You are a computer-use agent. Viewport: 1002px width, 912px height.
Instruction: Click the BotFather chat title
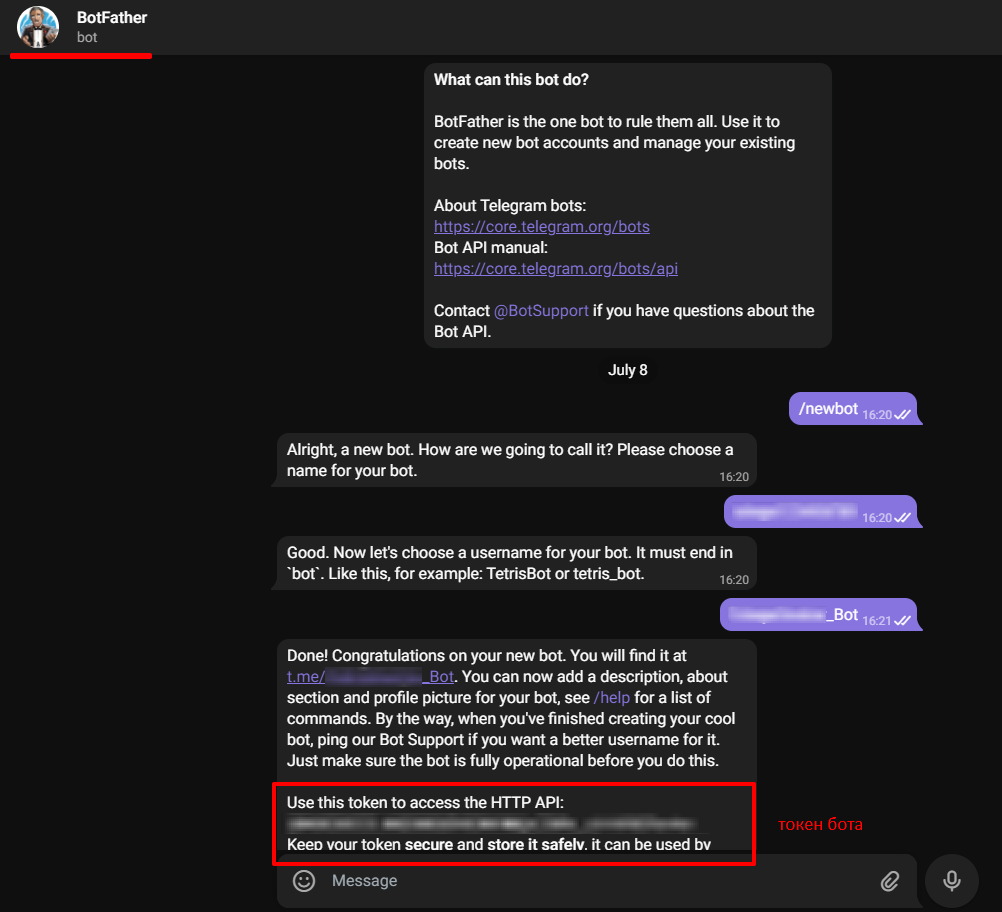pyautogui.click(x=112, y=18)
